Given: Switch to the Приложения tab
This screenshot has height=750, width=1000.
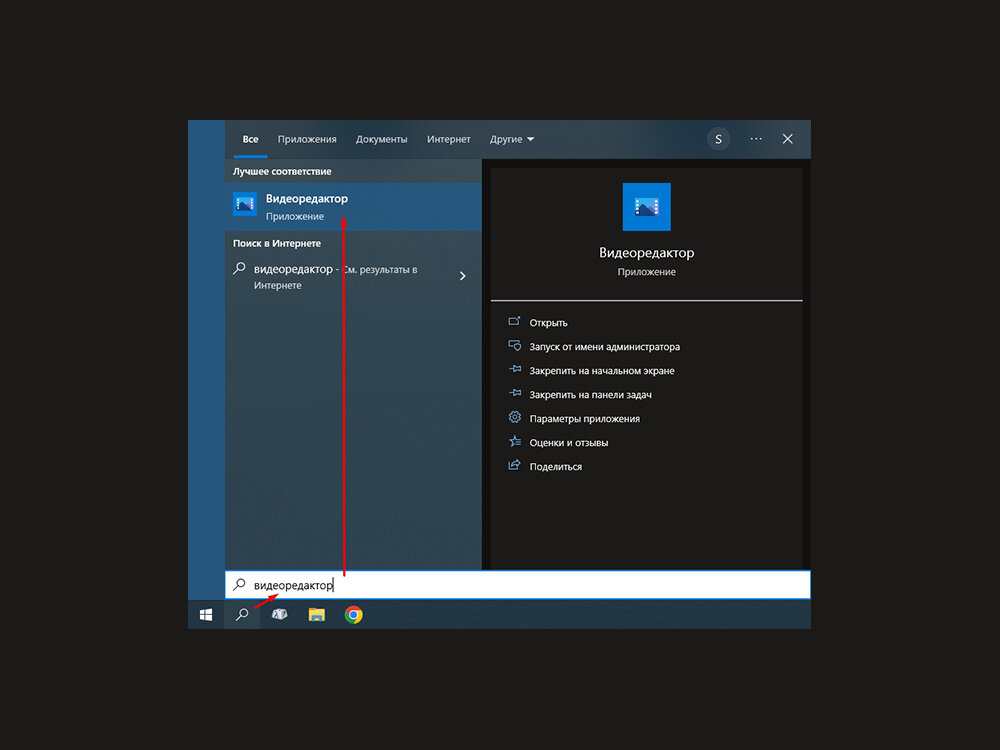Looking at the screenshot, I should 307,139.
